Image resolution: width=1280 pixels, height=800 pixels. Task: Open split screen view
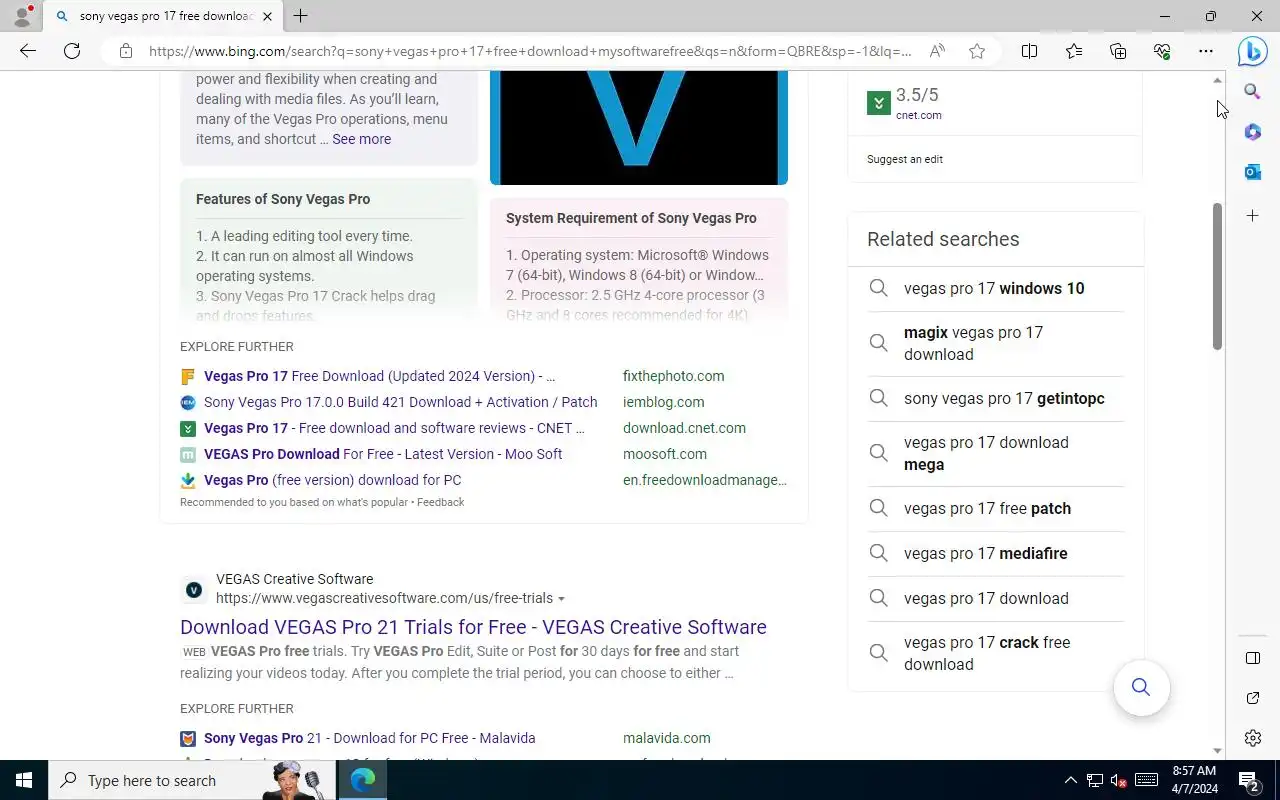click(1029, 51)
